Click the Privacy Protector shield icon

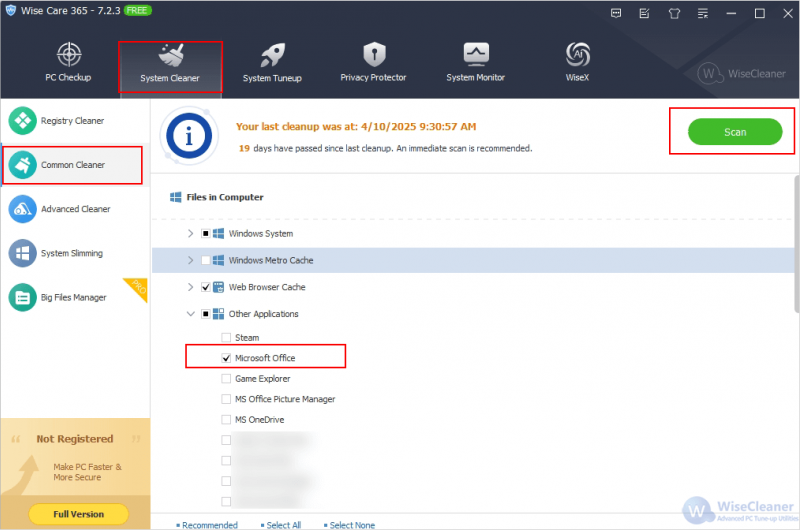pyautogui.click(x=374, y=54)
